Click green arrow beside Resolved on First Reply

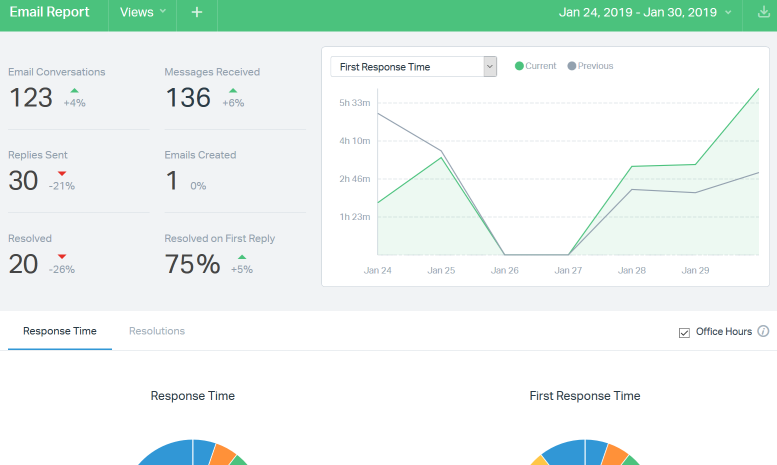pos(241,257)
